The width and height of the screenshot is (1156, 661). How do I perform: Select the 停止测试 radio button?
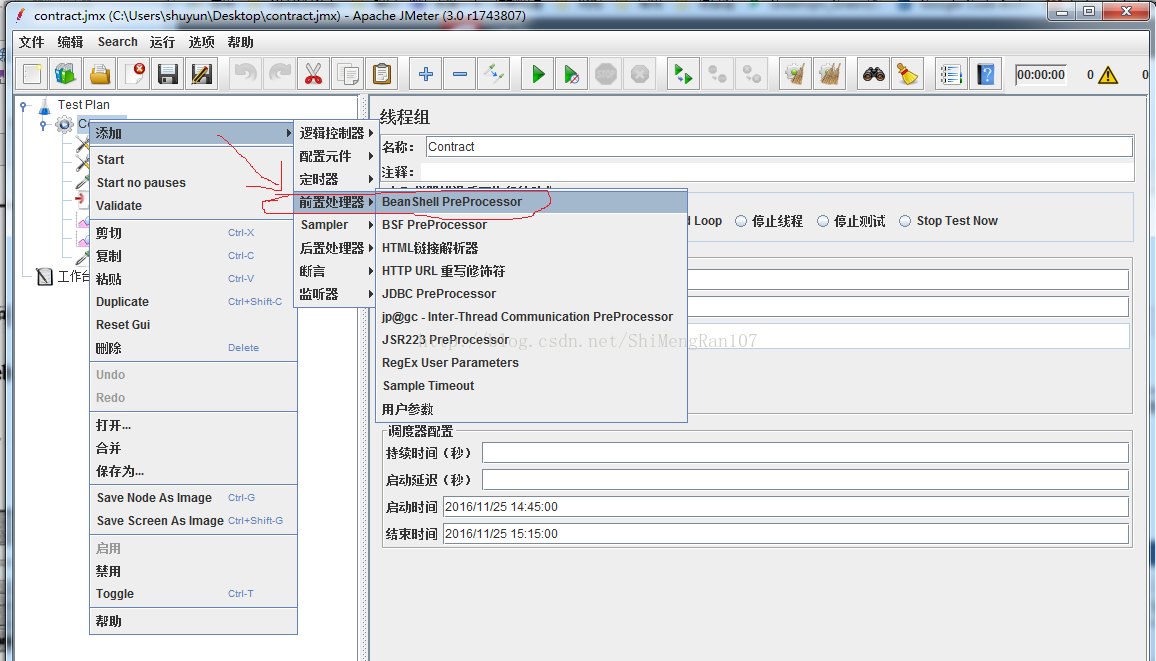coord(823,221)
